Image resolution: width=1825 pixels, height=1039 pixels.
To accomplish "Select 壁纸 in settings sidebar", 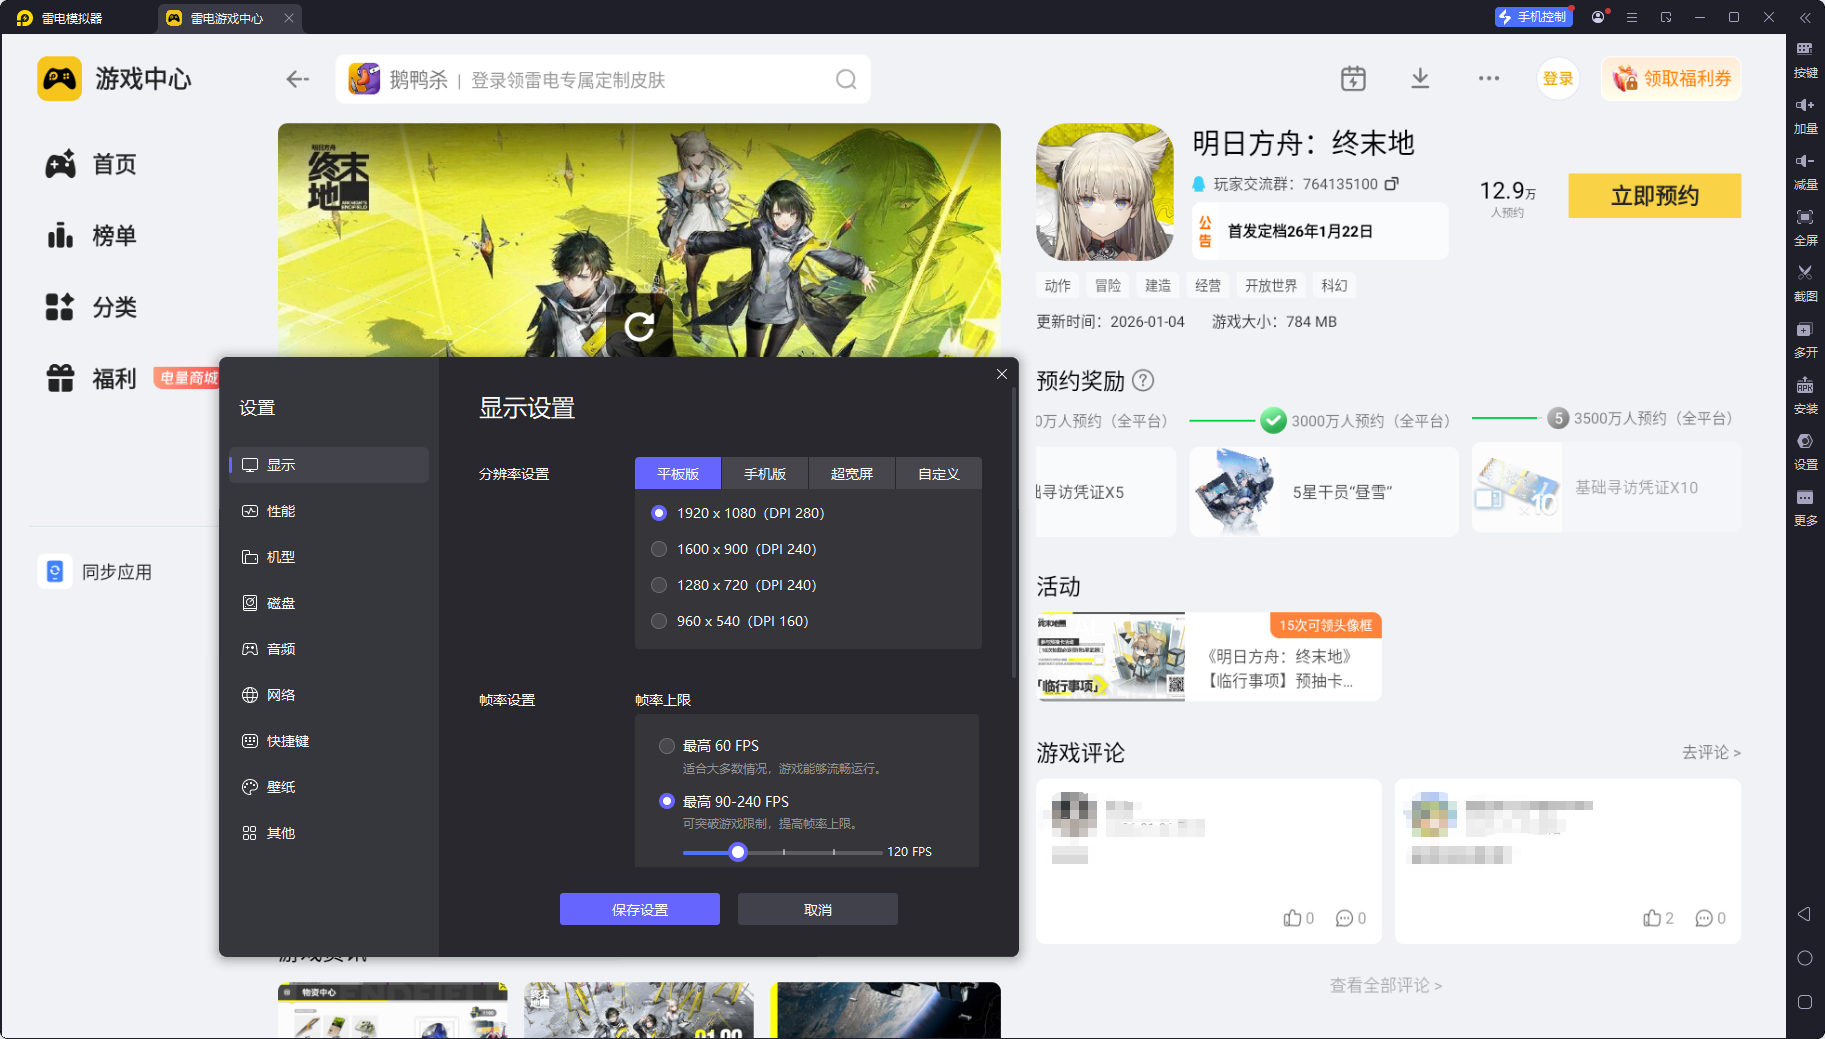I will coord(329,787).
